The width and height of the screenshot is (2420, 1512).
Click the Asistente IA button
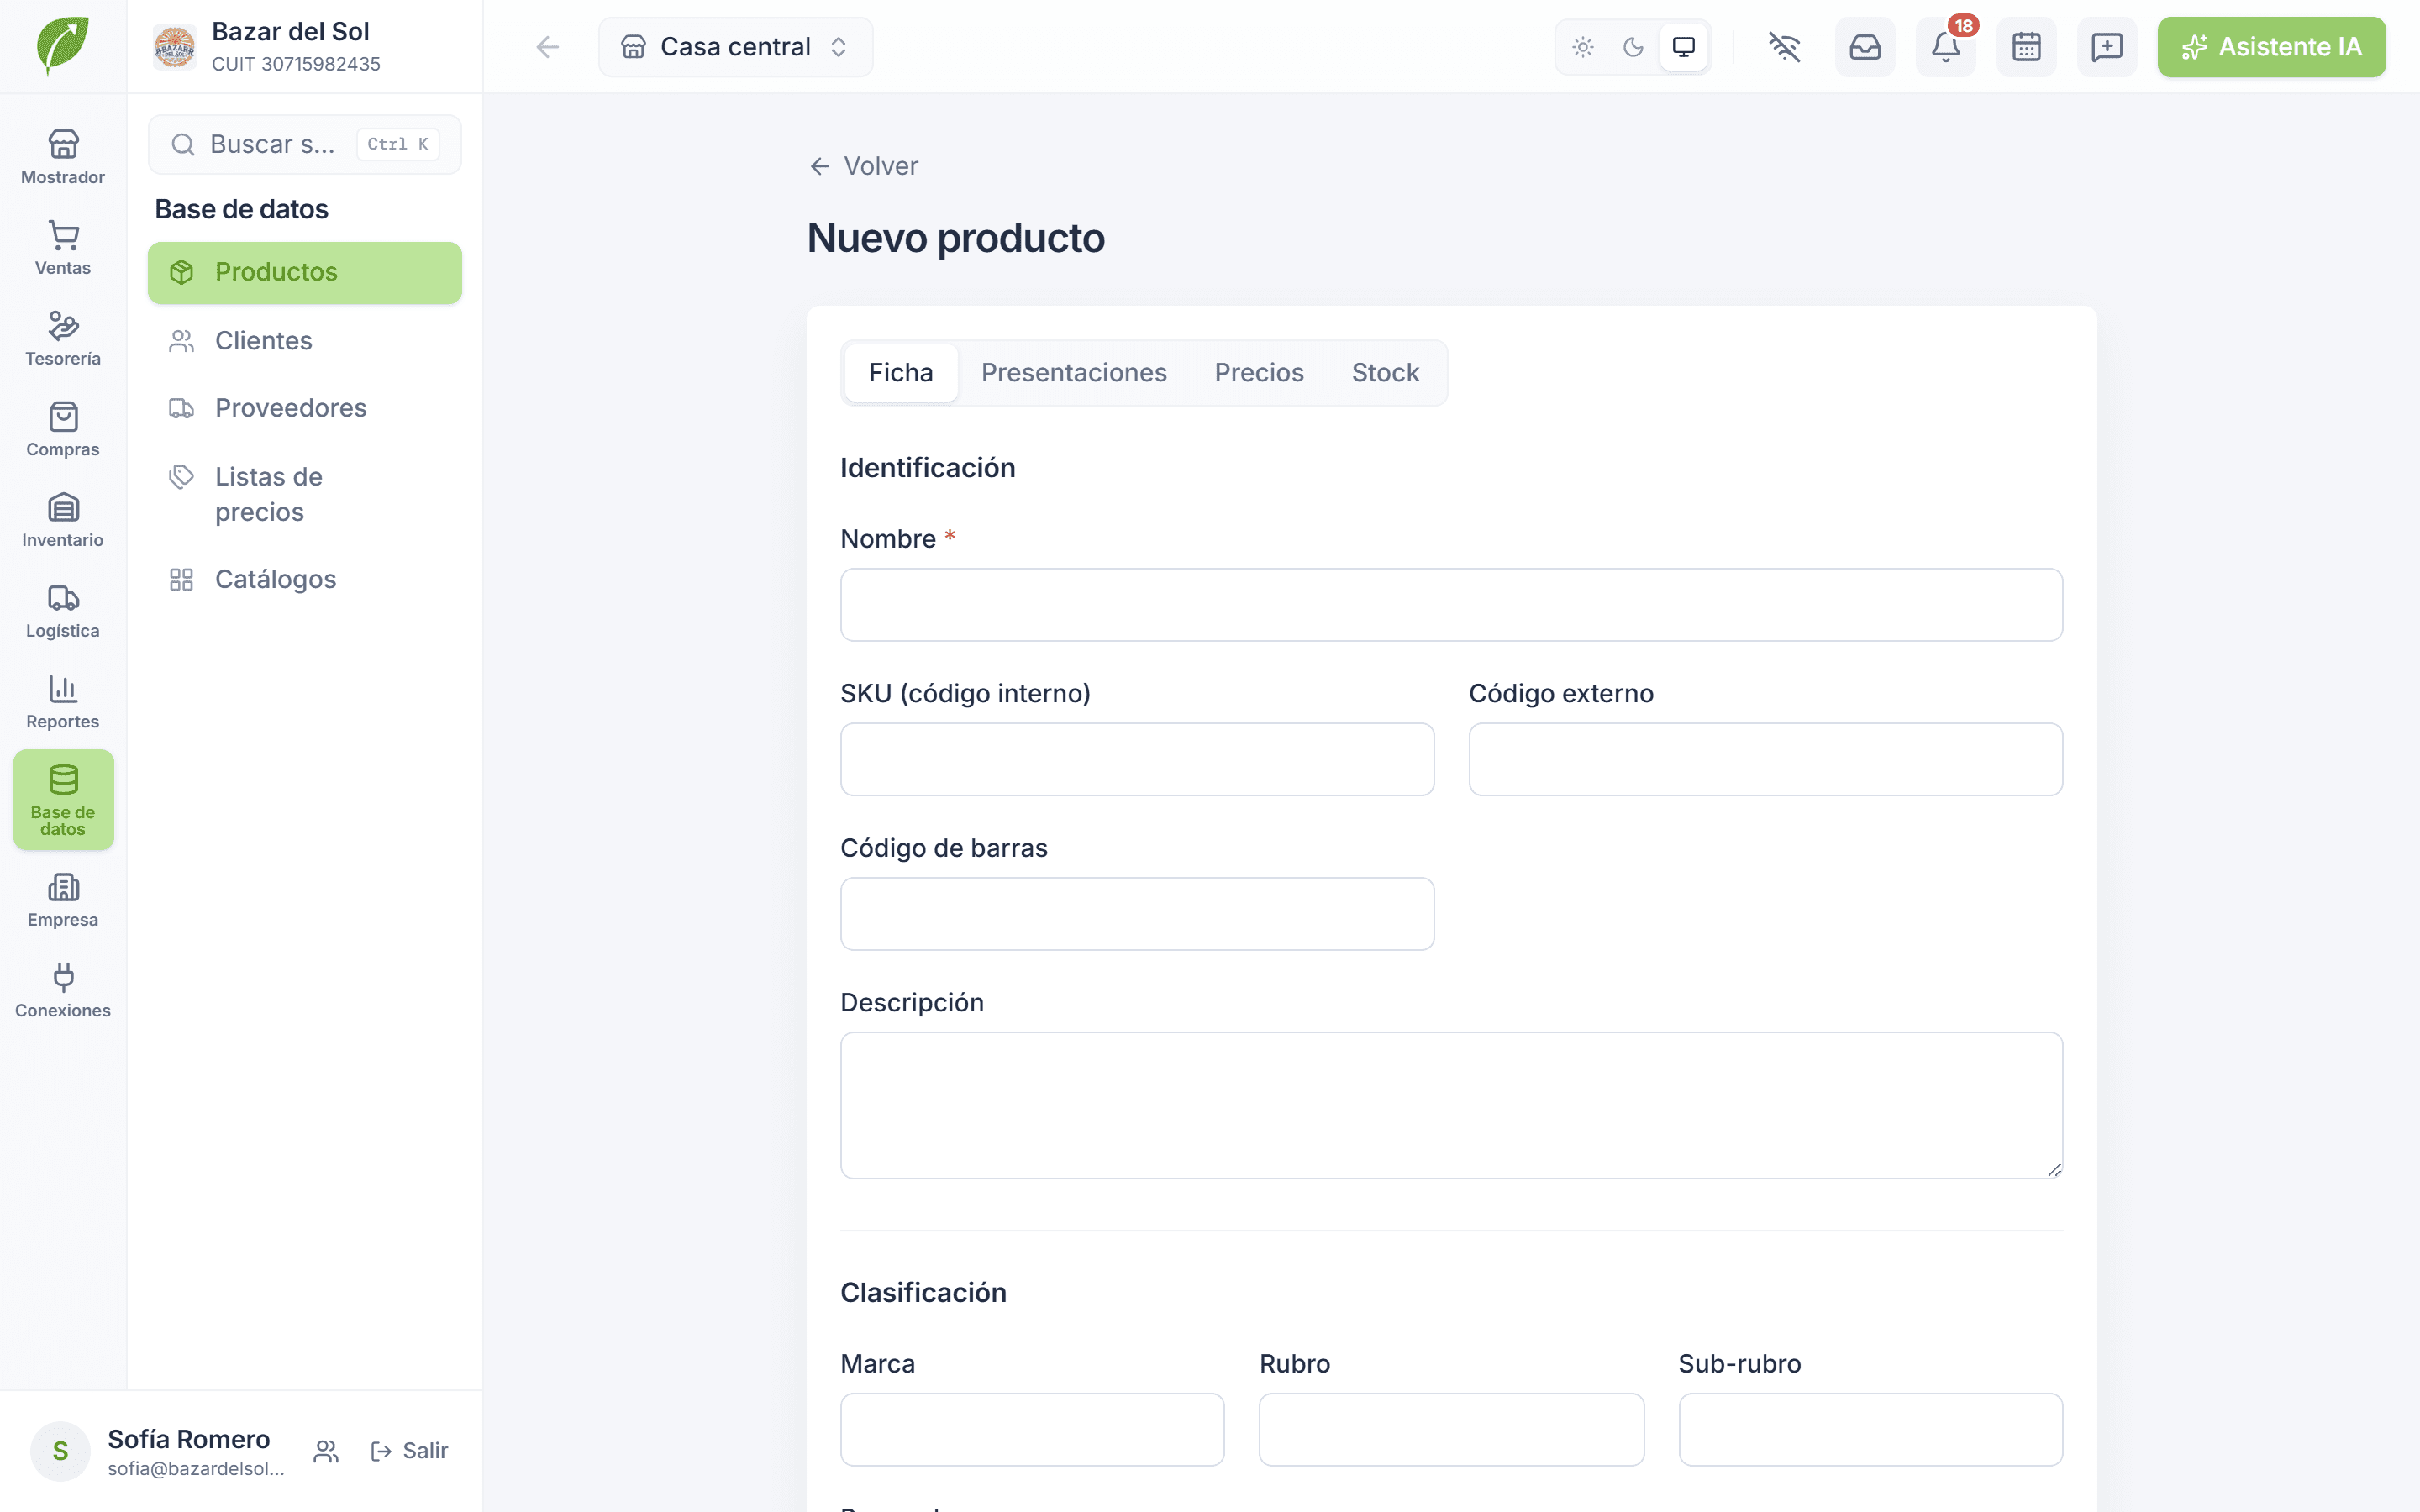2271,47
